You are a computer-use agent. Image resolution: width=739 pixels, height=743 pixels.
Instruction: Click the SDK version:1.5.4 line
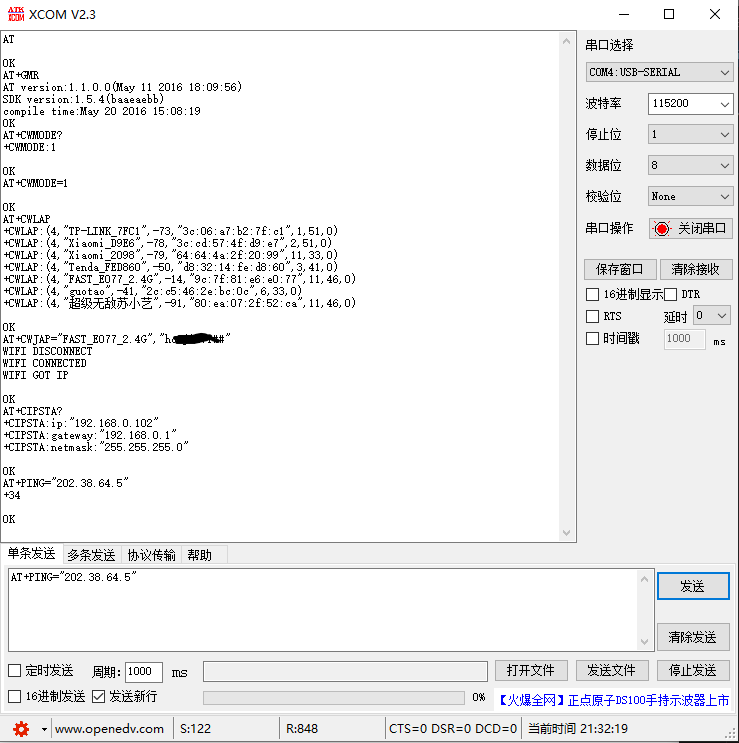click(x=83, y=99)
